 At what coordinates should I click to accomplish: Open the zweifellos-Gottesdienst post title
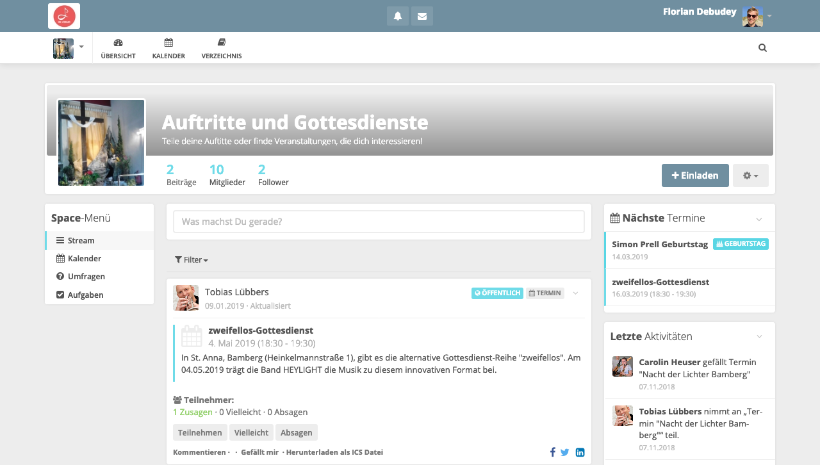(260, 331)
